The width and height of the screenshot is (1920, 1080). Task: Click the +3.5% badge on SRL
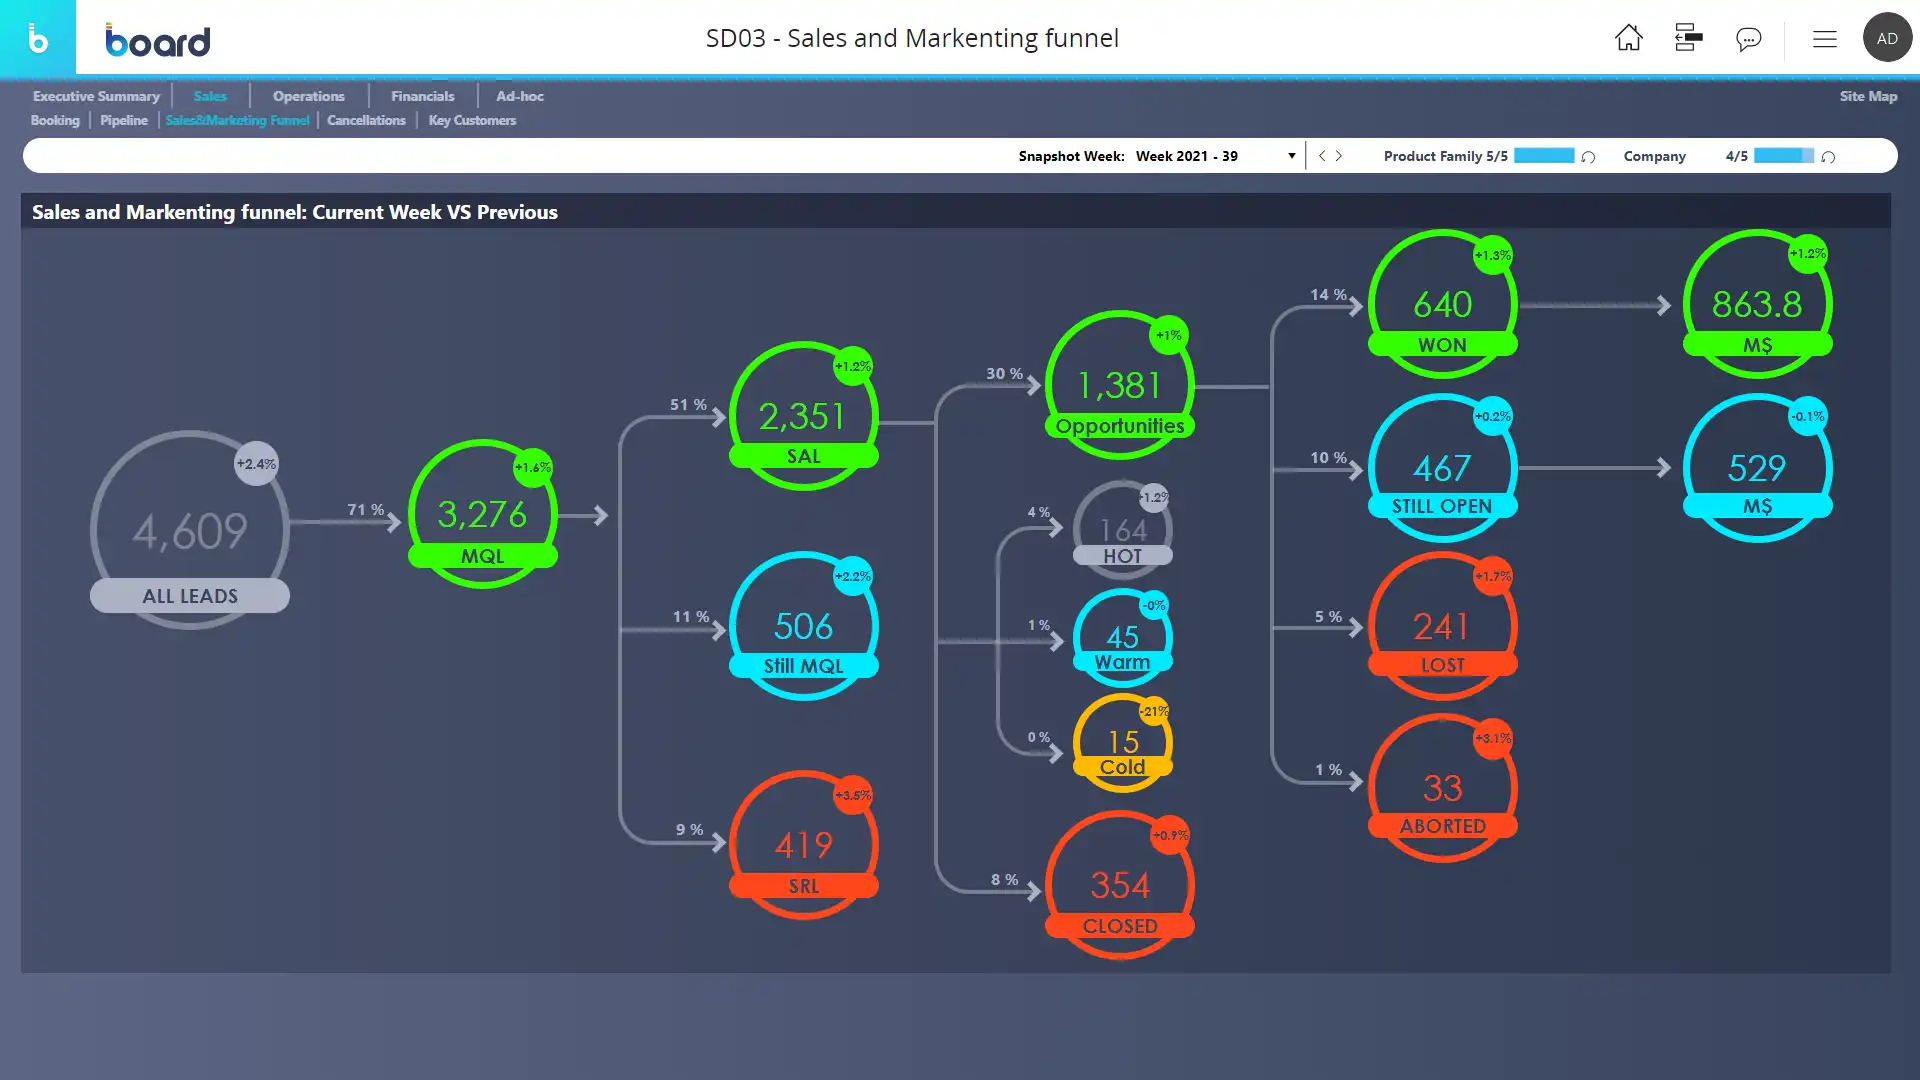(853, 795)
